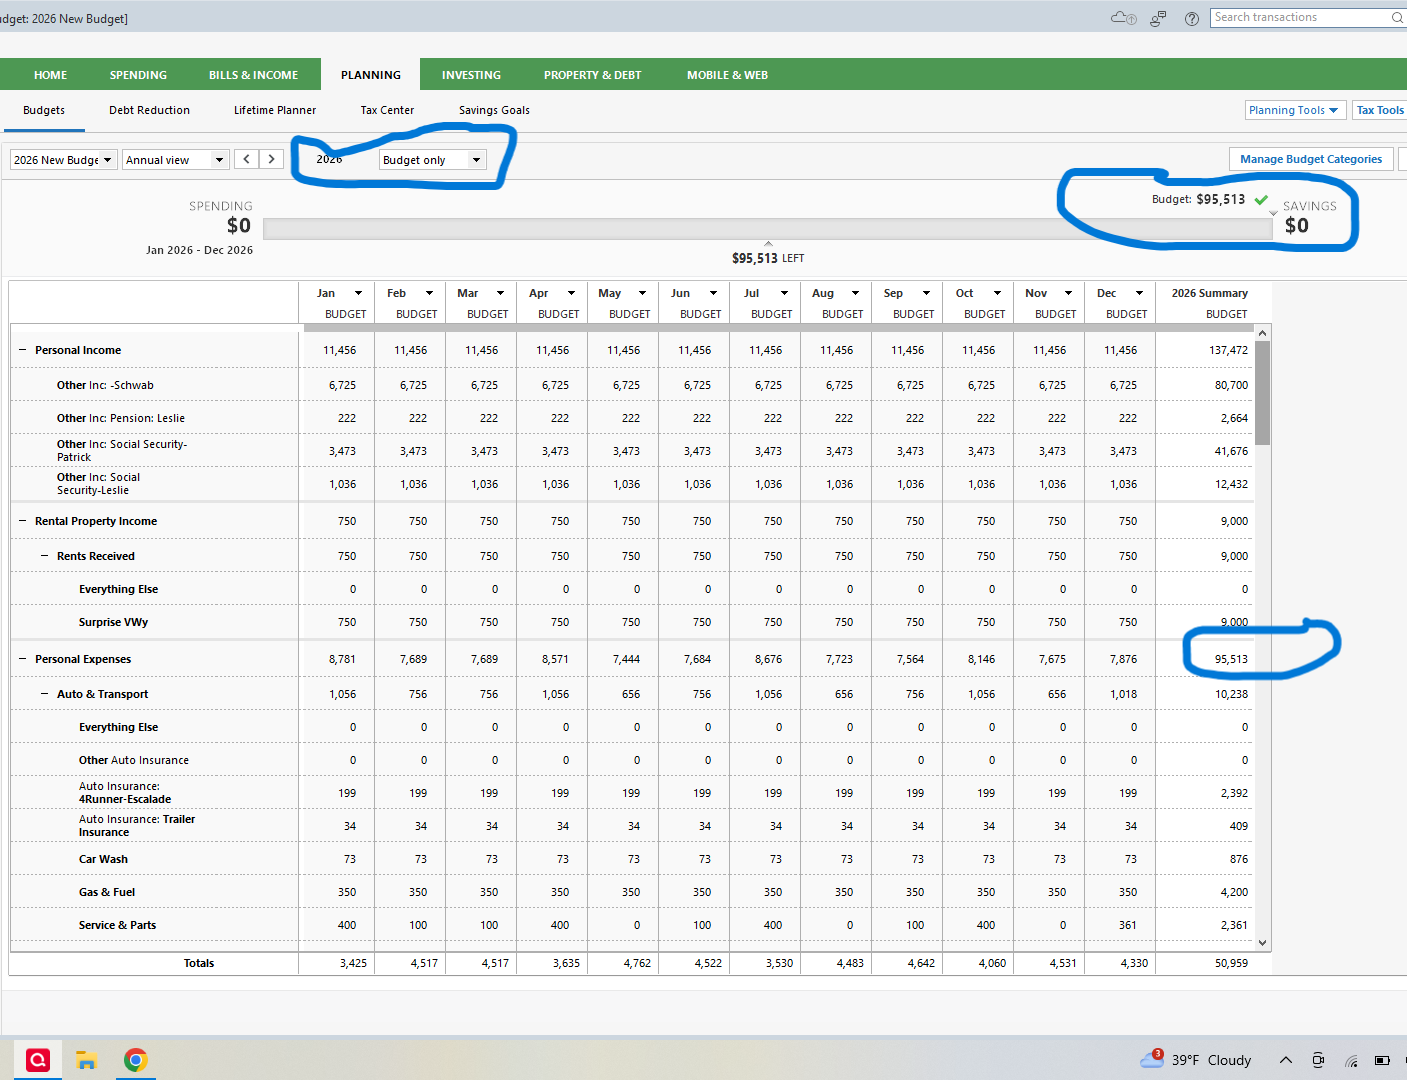Screen dimensions: 1407x1080
Task: Open the Annual view dropdown
Action: tap(175, 160)
